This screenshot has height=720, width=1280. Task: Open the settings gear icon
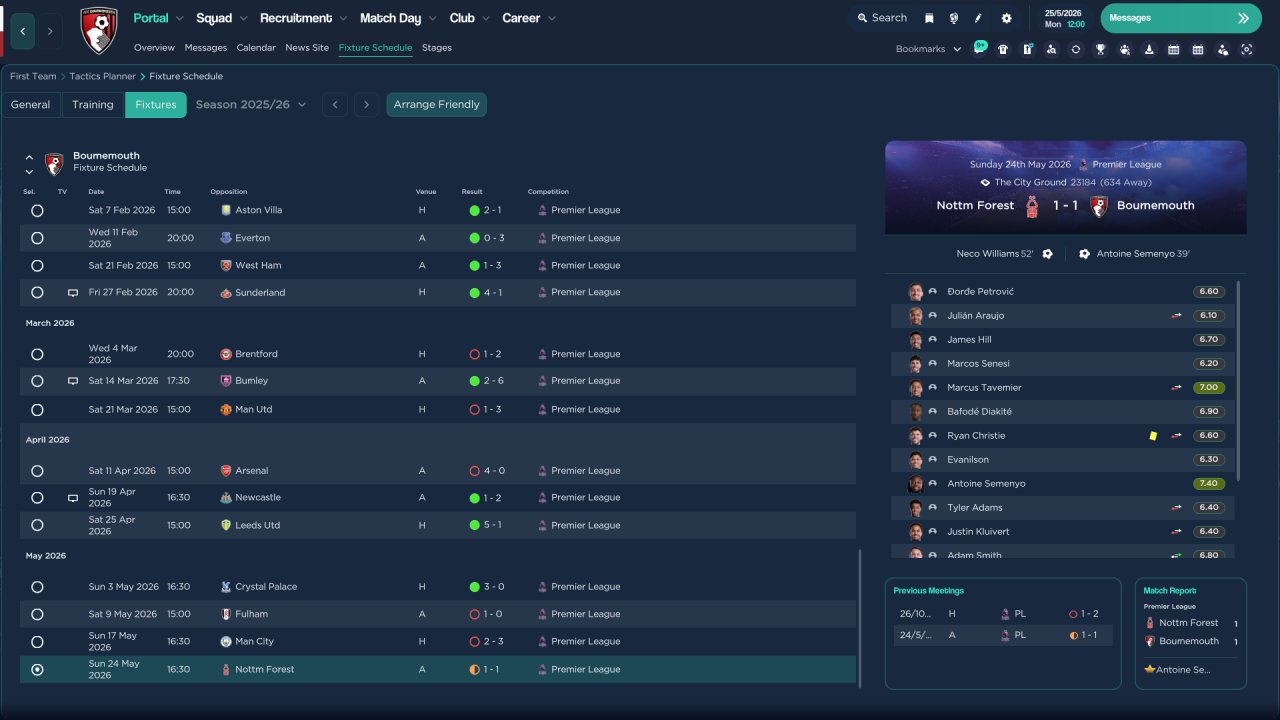1006,18
